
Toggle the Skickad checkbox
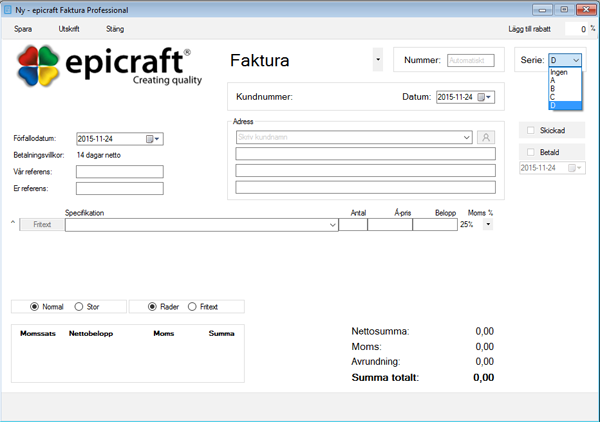pyautogui.click(x=530, y=130)
